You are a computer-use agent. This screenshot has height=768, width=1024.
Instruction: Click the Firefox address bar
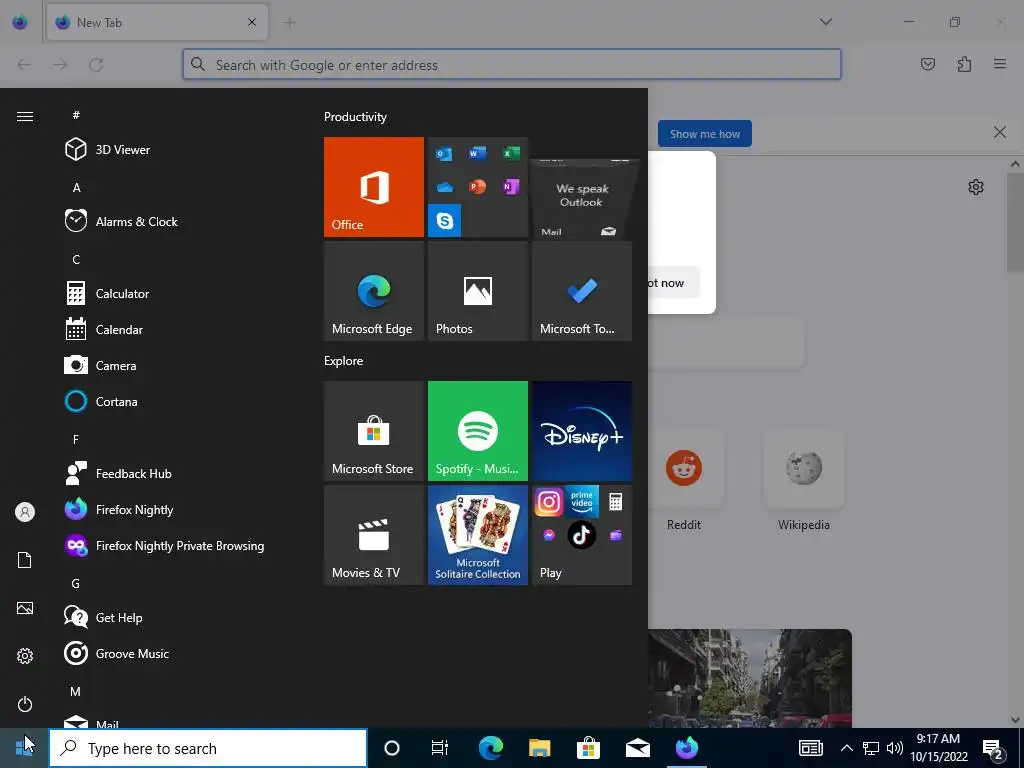[x=512, y=65]
